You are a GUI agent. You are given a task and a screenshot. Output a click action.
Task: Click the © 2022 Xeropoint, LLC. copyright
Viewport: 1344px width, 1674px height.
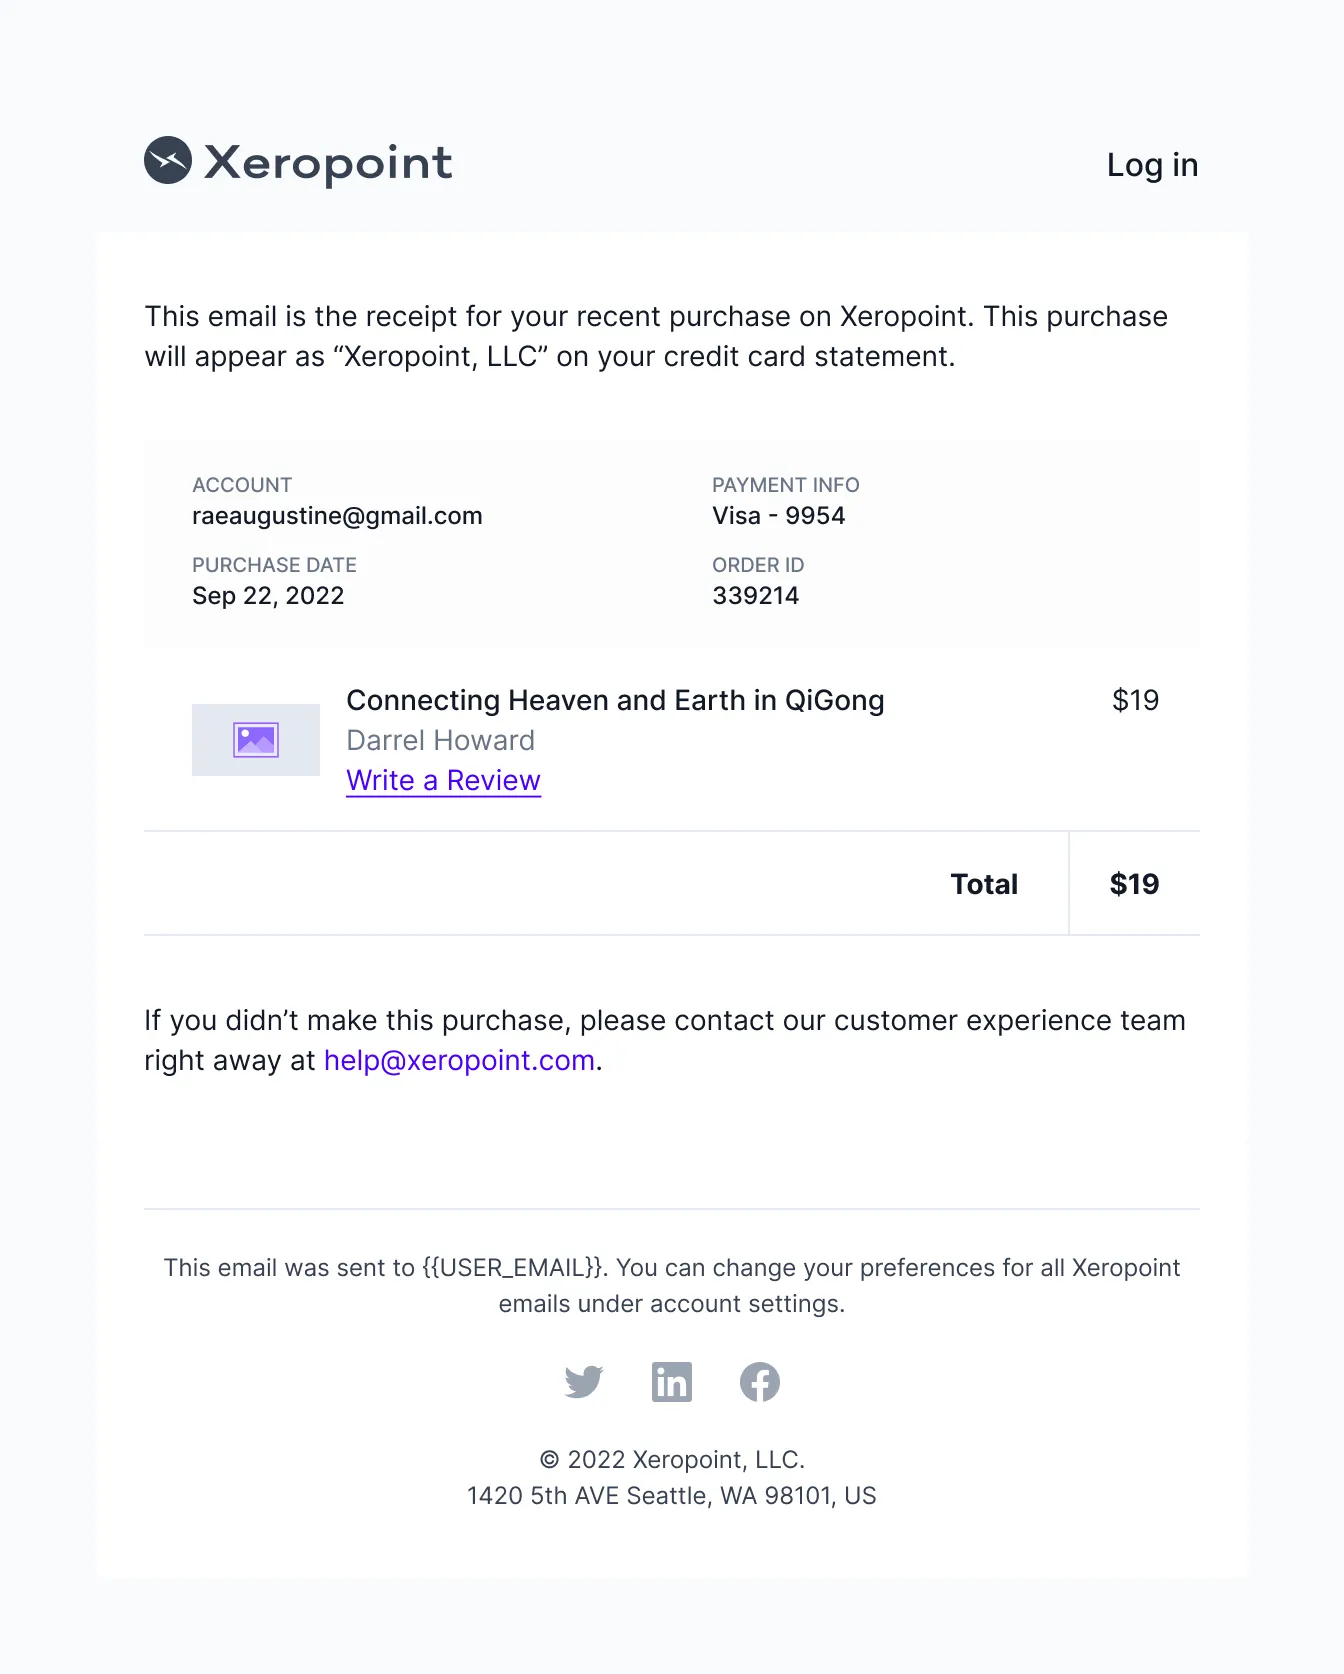click(x=672, y=1460)
